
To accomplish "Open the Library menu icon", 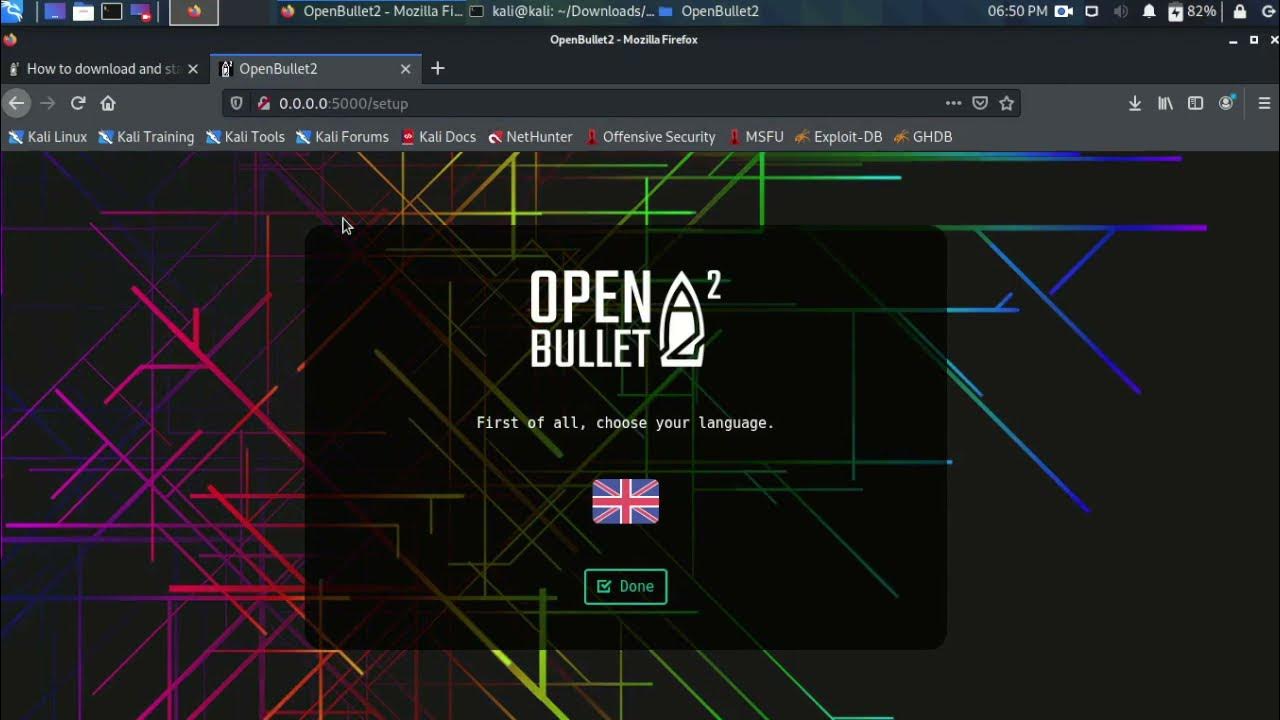I will (x=1165, y=103).
